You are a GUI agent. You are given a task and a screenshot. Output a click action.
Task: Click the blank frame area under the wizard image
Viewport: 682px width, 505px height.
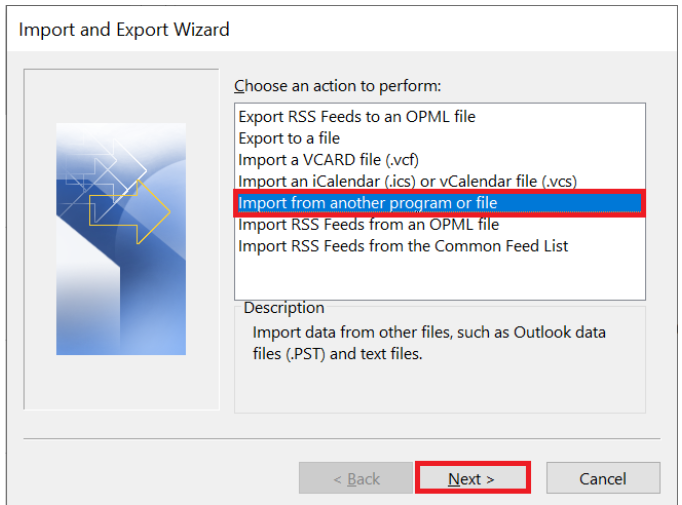point(120,383)
